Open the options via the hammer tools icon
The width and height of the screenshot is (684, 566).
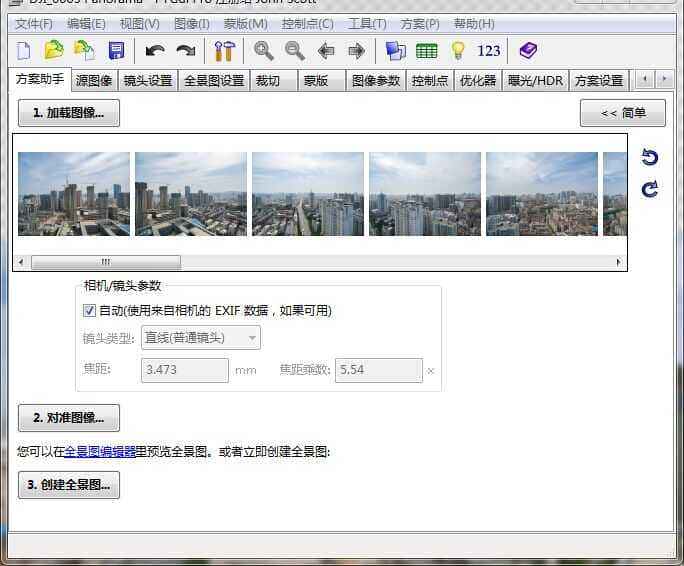225,50
